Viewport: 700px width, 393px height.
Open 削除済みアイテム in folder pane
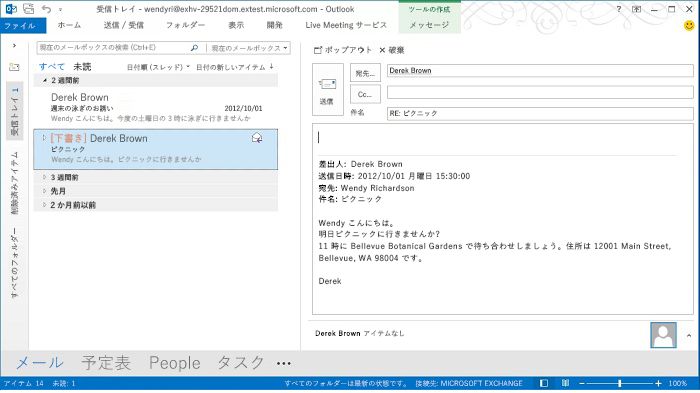pos(15,183)
